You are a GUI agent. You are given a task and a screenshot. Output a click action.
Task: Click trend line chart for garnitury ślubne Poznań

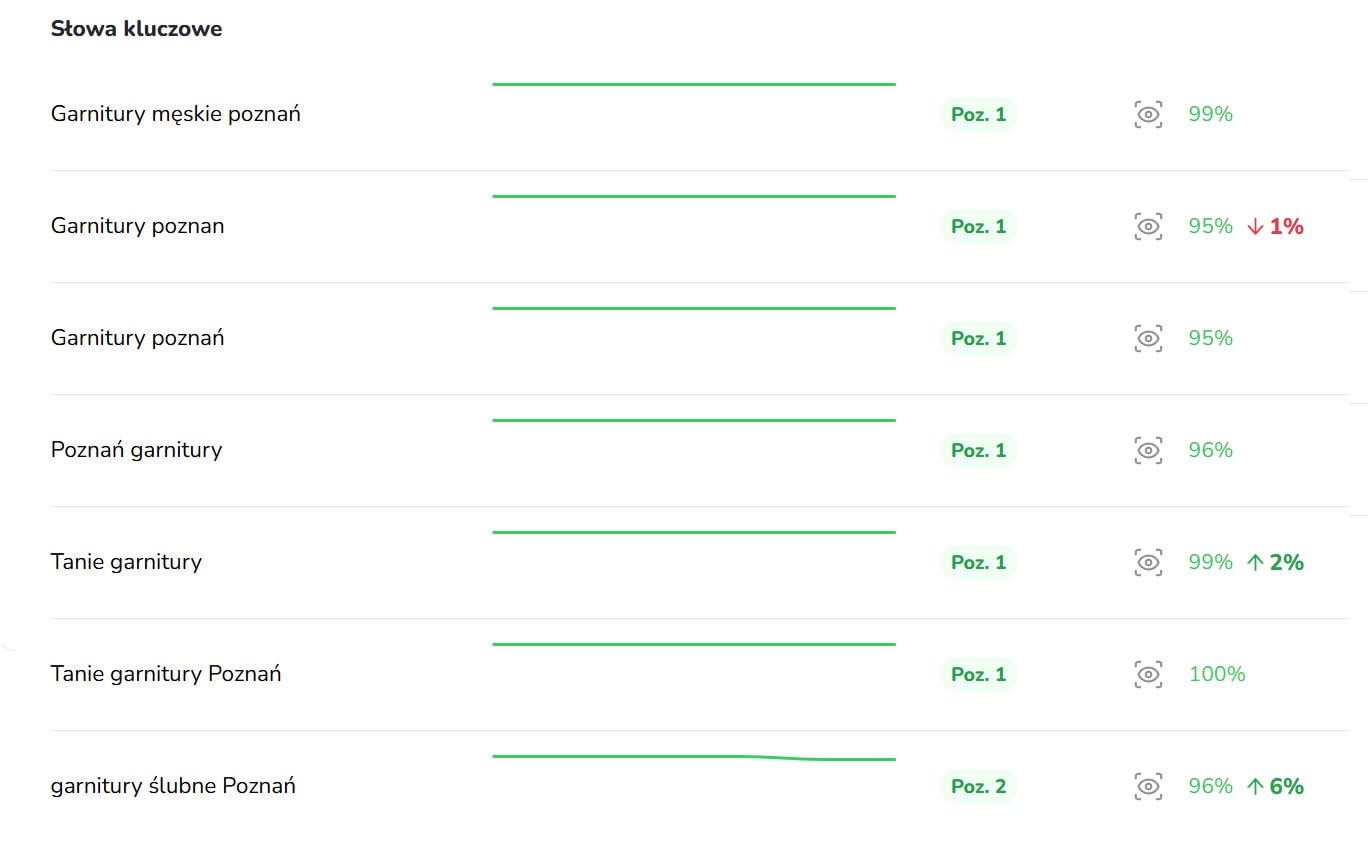tap(694, 758)
